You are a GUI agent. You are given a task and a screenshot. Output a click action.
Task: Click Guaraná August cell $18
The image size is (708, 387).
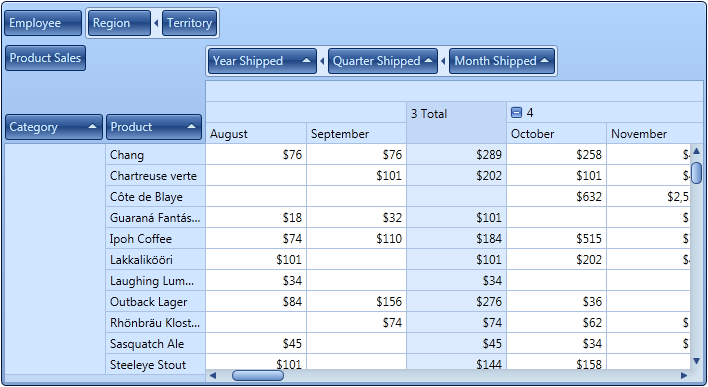(x=256, y=218)
